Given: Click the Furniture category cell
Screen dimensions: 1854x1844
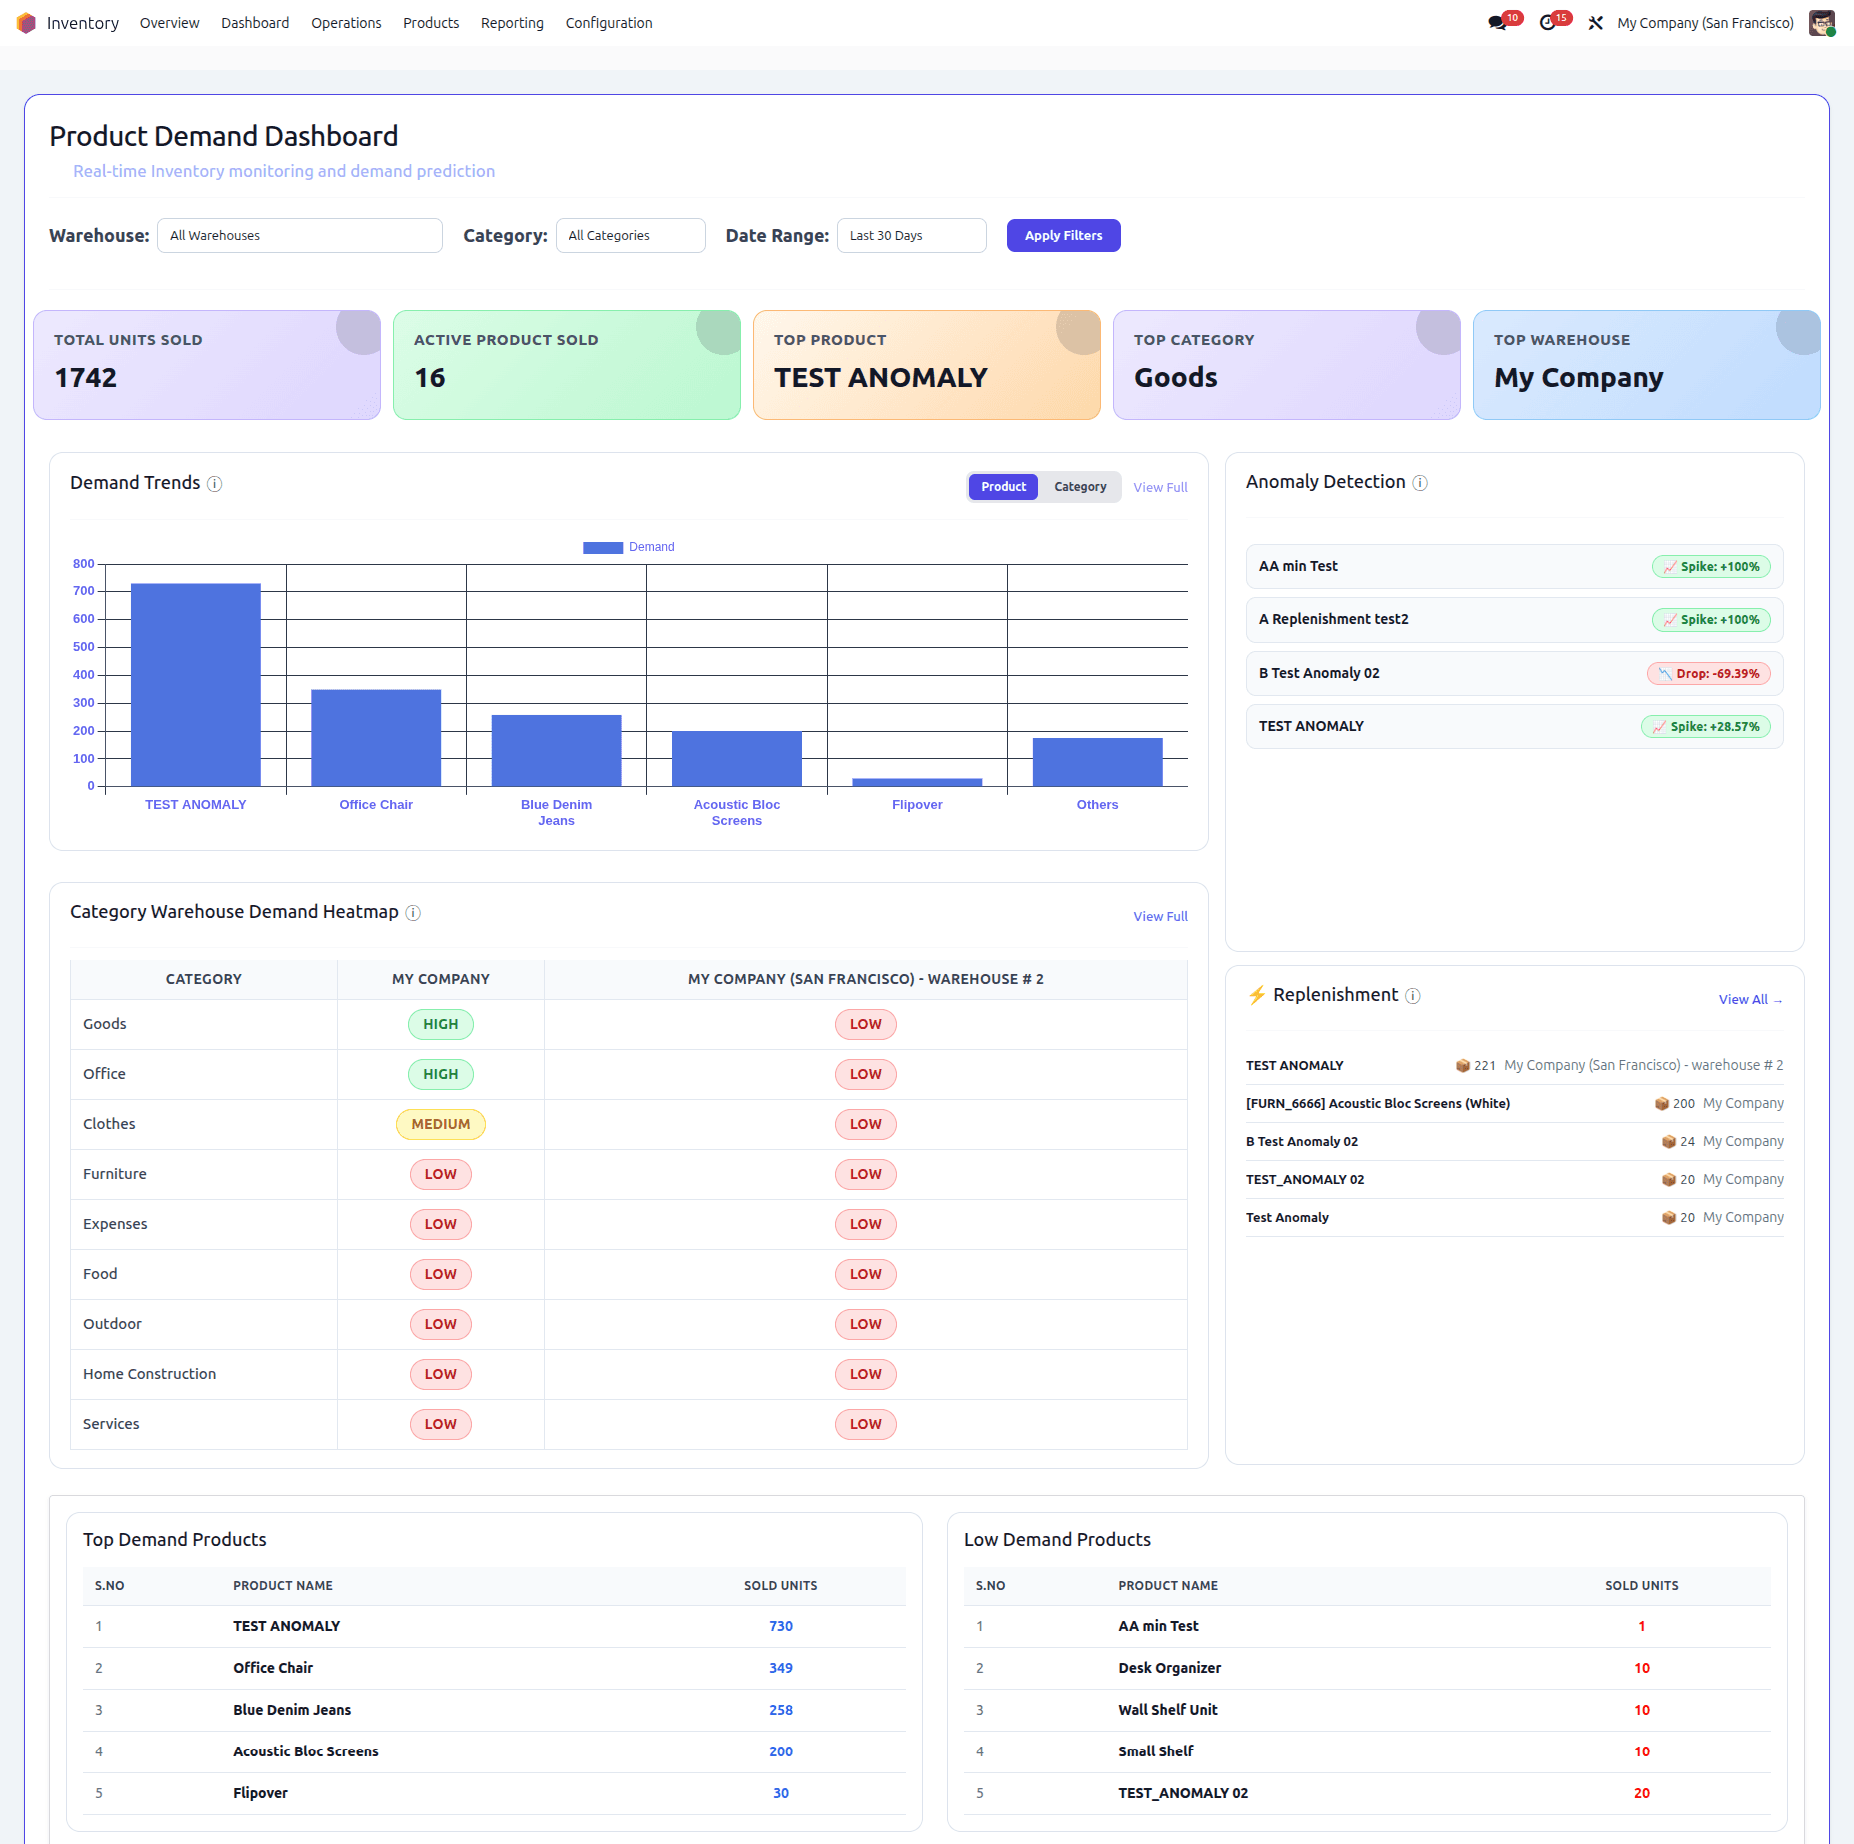Looking at the screenshot, I should point(204,1175).
